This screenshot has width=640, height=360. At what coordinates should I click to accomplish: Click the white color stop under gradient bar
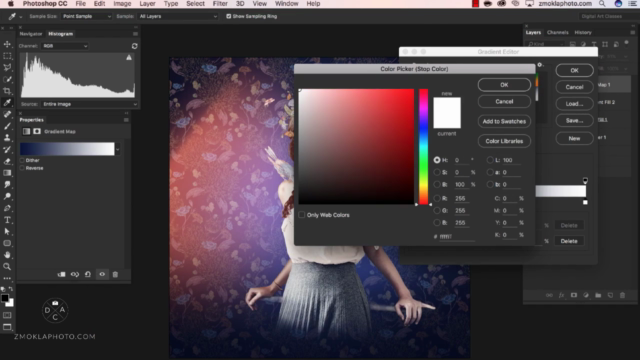point(585,202)
